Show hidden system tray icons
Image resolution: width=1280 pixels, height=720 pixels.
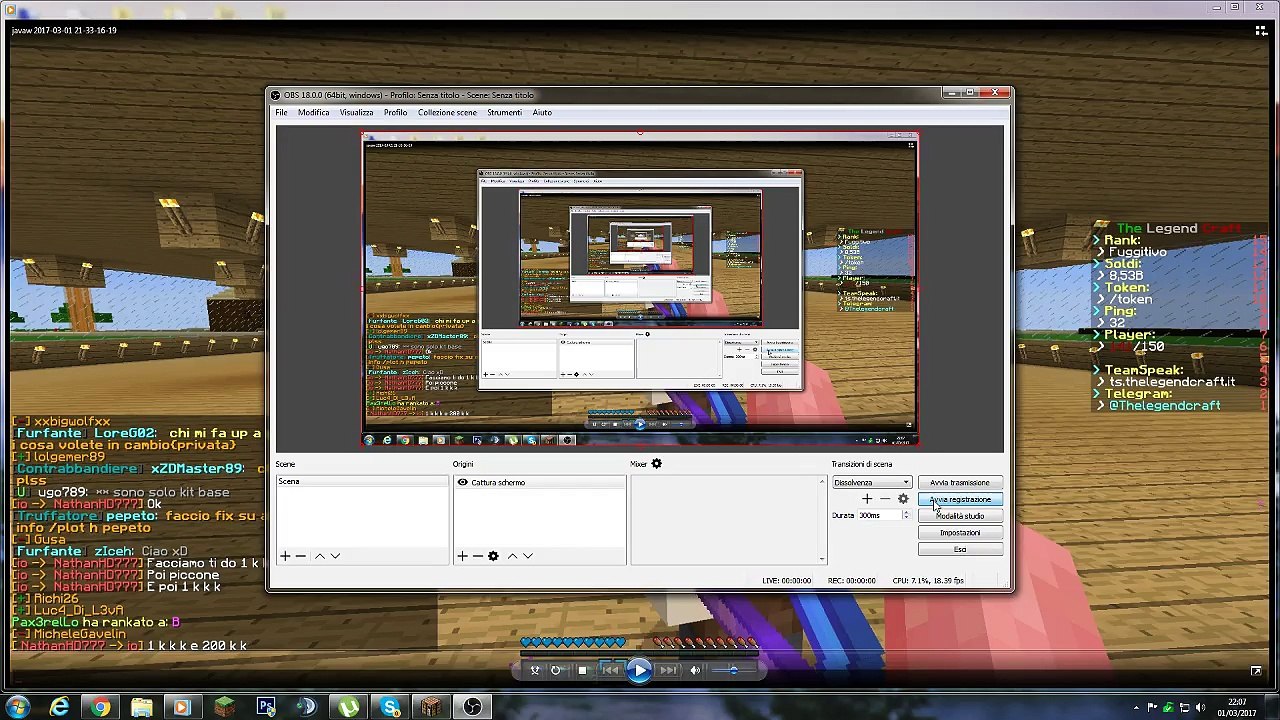pos(1136,708)
